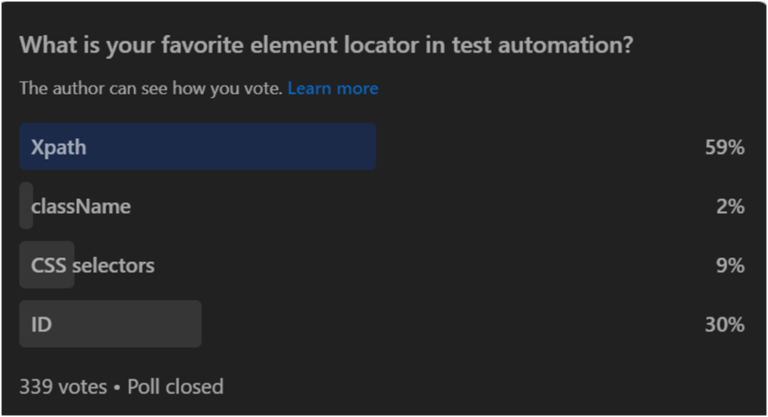The image size is (768, 417).
Task: Click the 9% result for CSS selectors
Action: [x=730, y=265]
